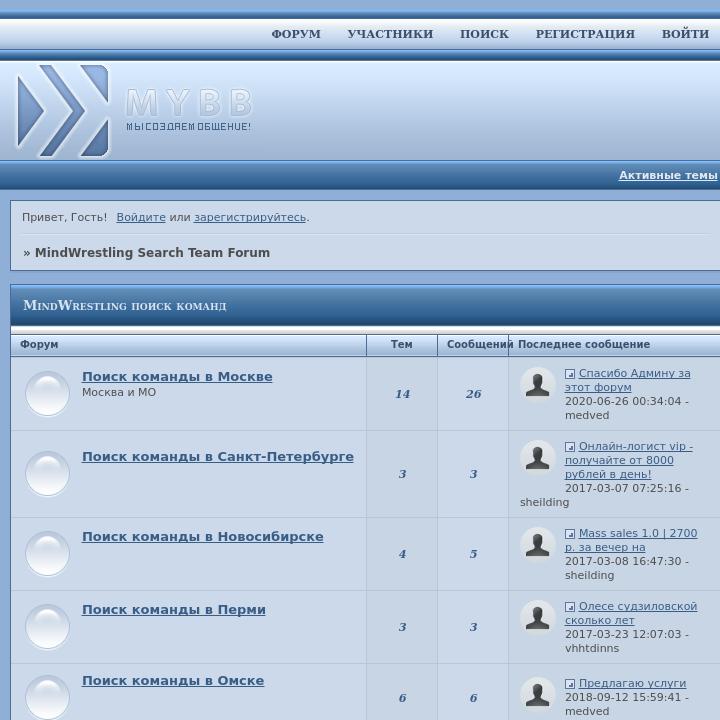Click timestamp 2018-09-12 15:59:41
The height and width of the screenshot is (720, 720).
[623, 697]
